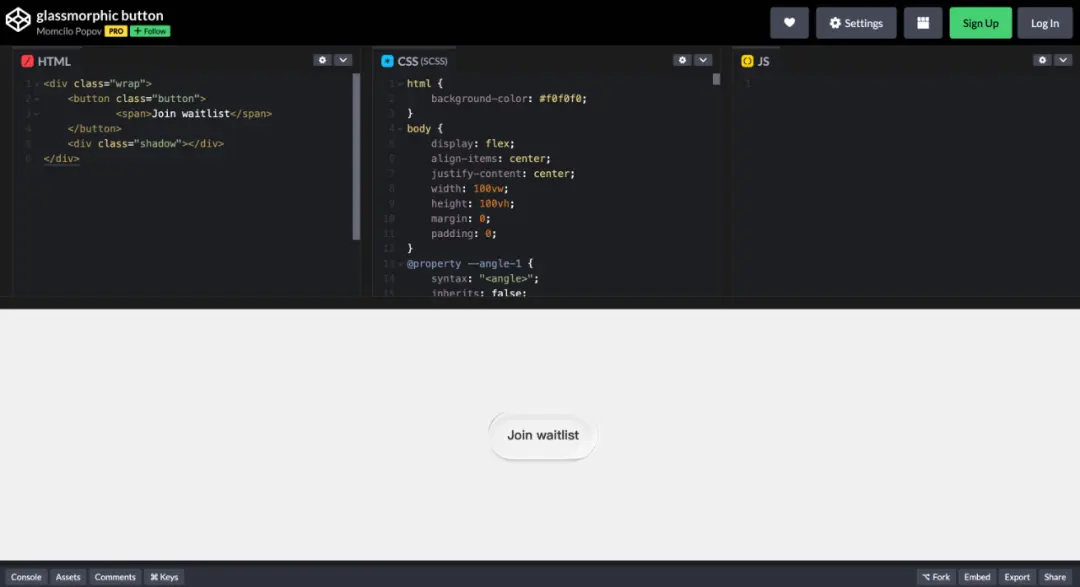Fork this pen
The height and width of the screenshot is (587, 1080).
[936, 577]
